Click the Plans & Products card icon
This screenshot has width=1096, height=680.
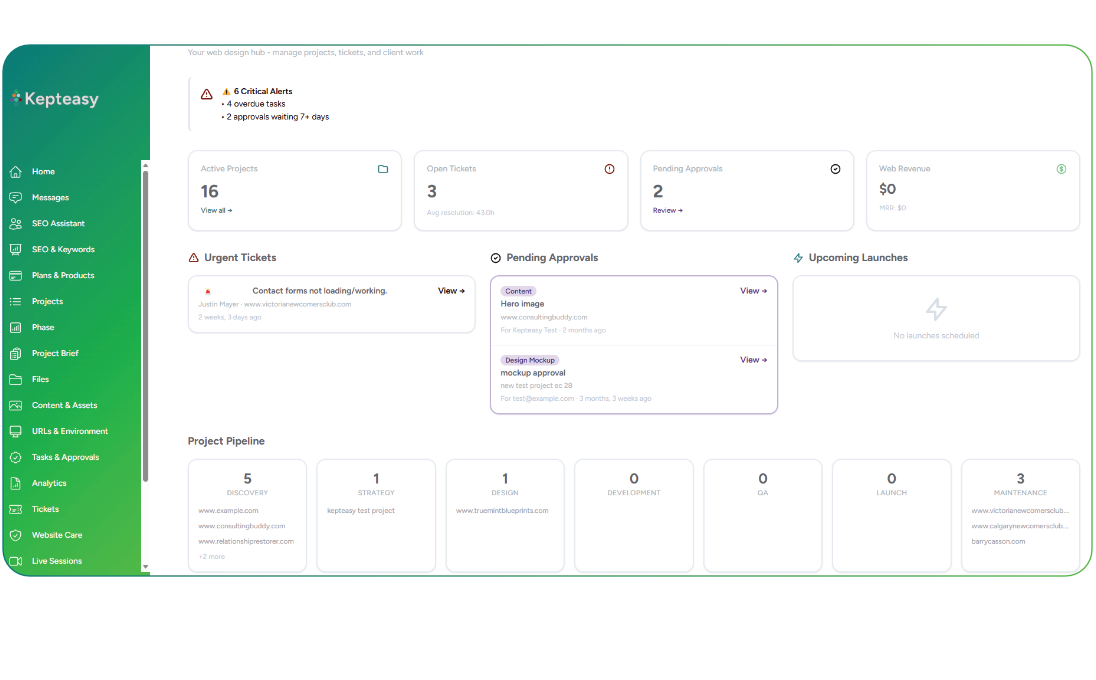[15, 275]
